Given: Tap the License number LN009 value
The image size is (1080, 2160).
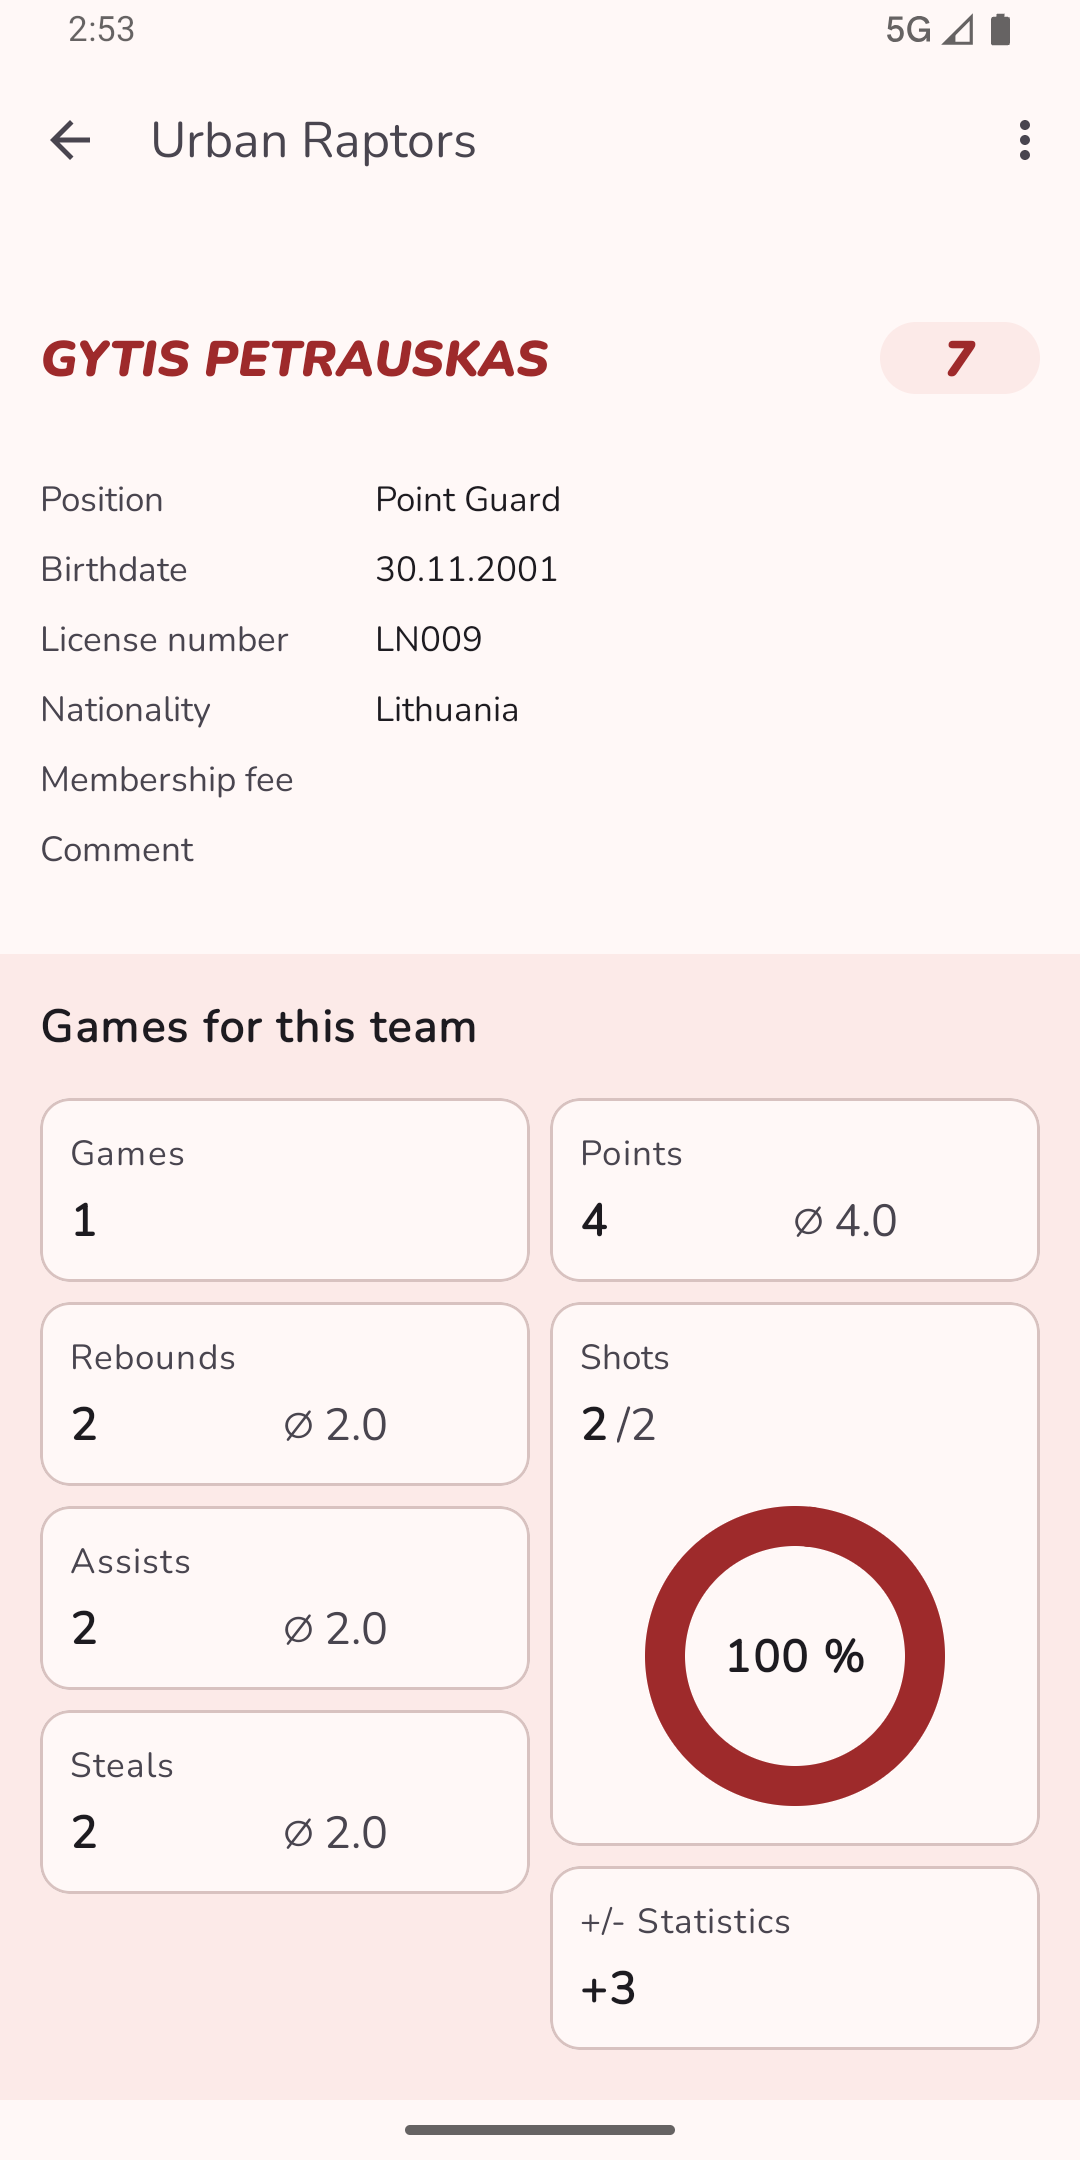Looking at the screenshot, I should click(429, 640).
